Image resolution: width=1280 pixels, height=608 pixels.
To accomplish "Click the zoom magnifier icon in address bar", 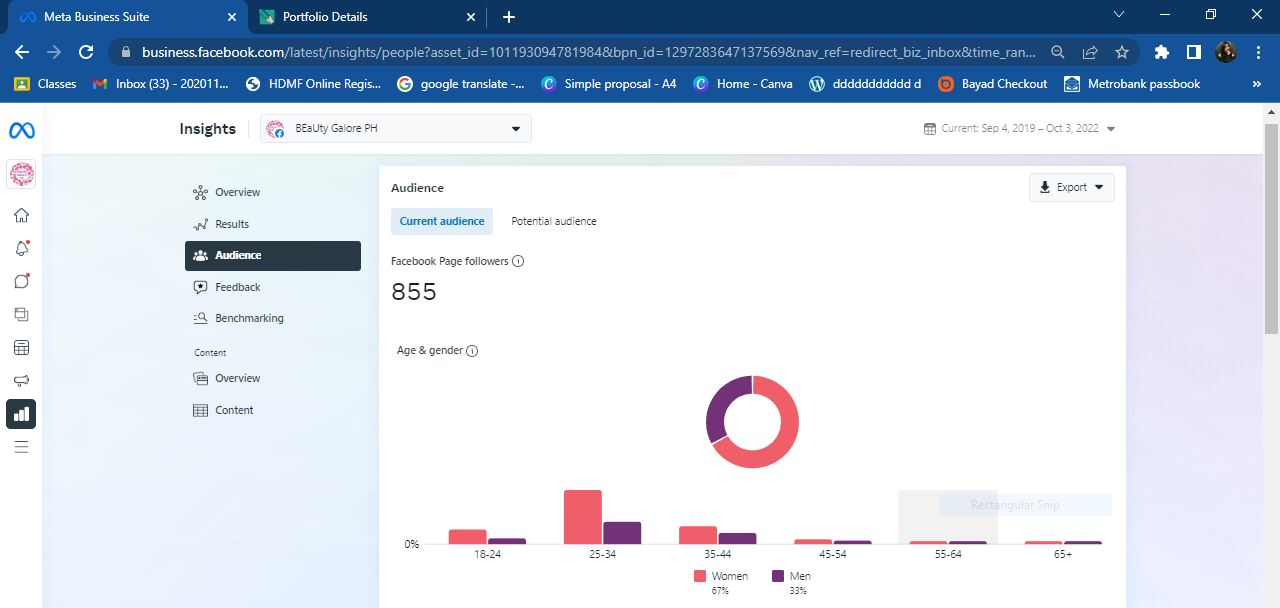I will (1058, 52).
